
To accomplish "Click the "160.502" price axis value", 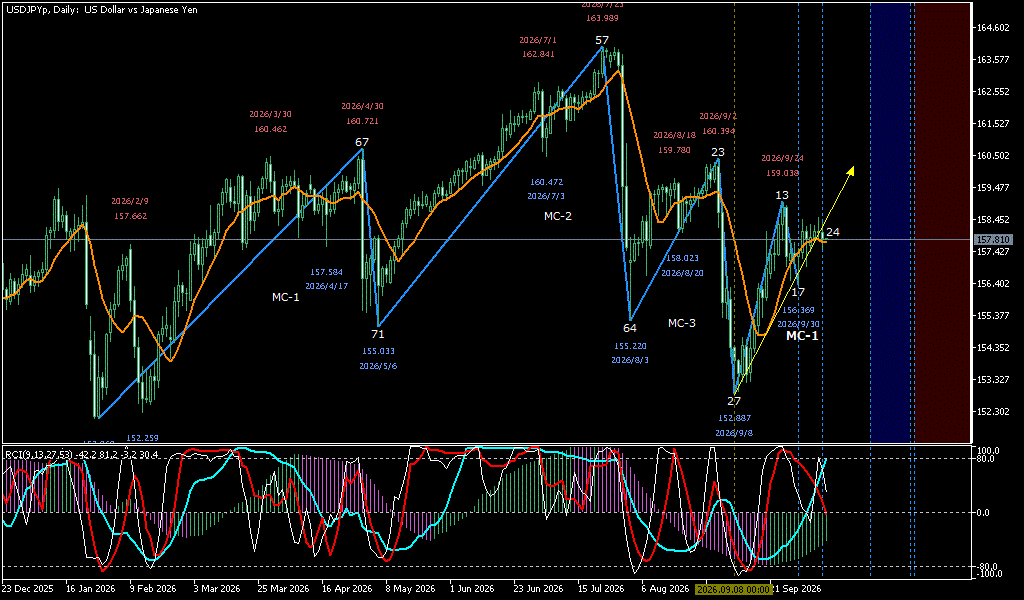I will click(x=993, y=155).
